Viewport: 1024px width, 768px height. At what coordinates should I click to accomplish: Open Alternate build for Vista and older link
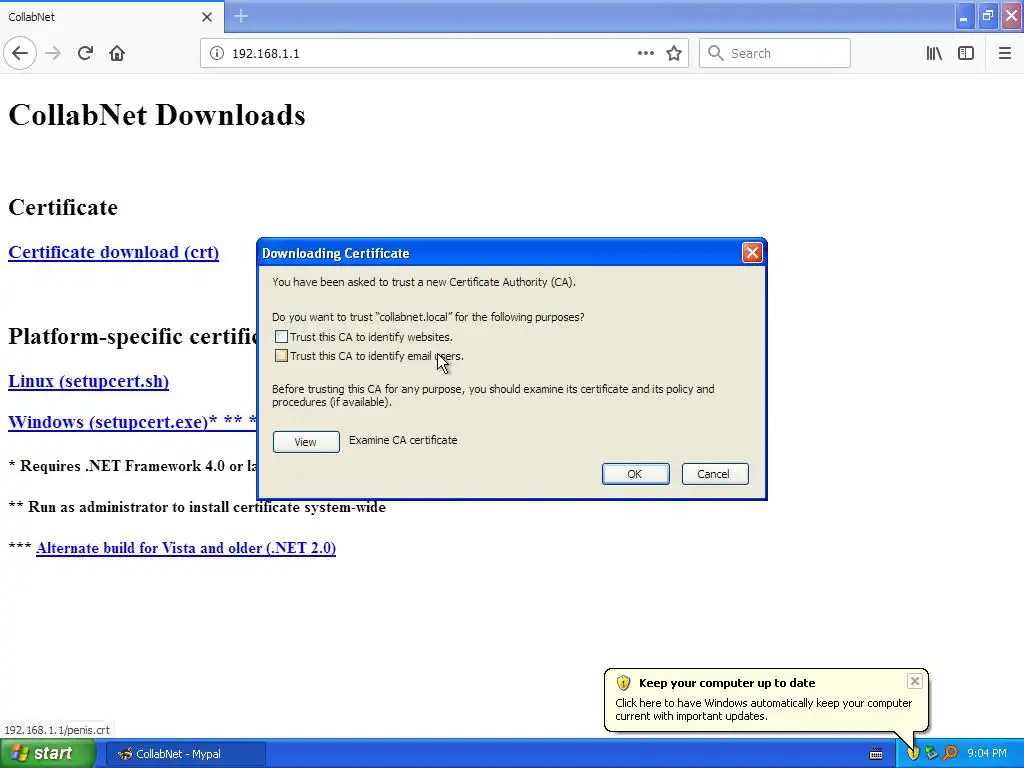(x=186, y=548)
